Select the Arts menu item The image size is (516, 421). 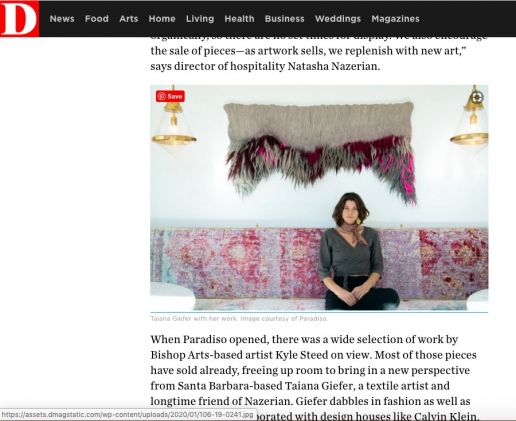[x=129, y=19]
